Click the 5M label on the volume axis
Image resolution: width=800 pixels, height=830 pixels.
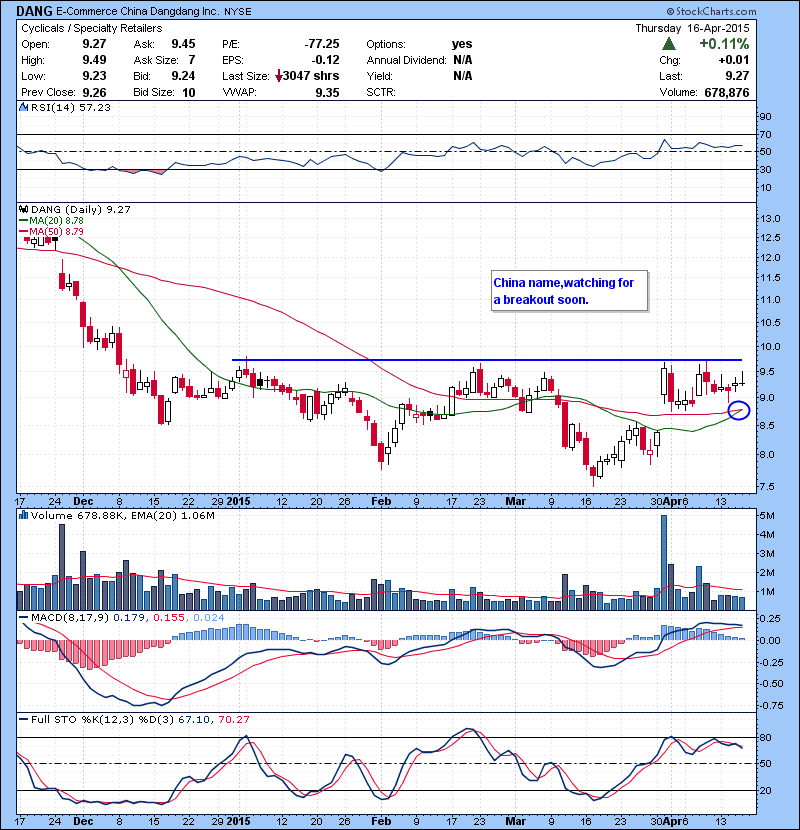[767, 516]
